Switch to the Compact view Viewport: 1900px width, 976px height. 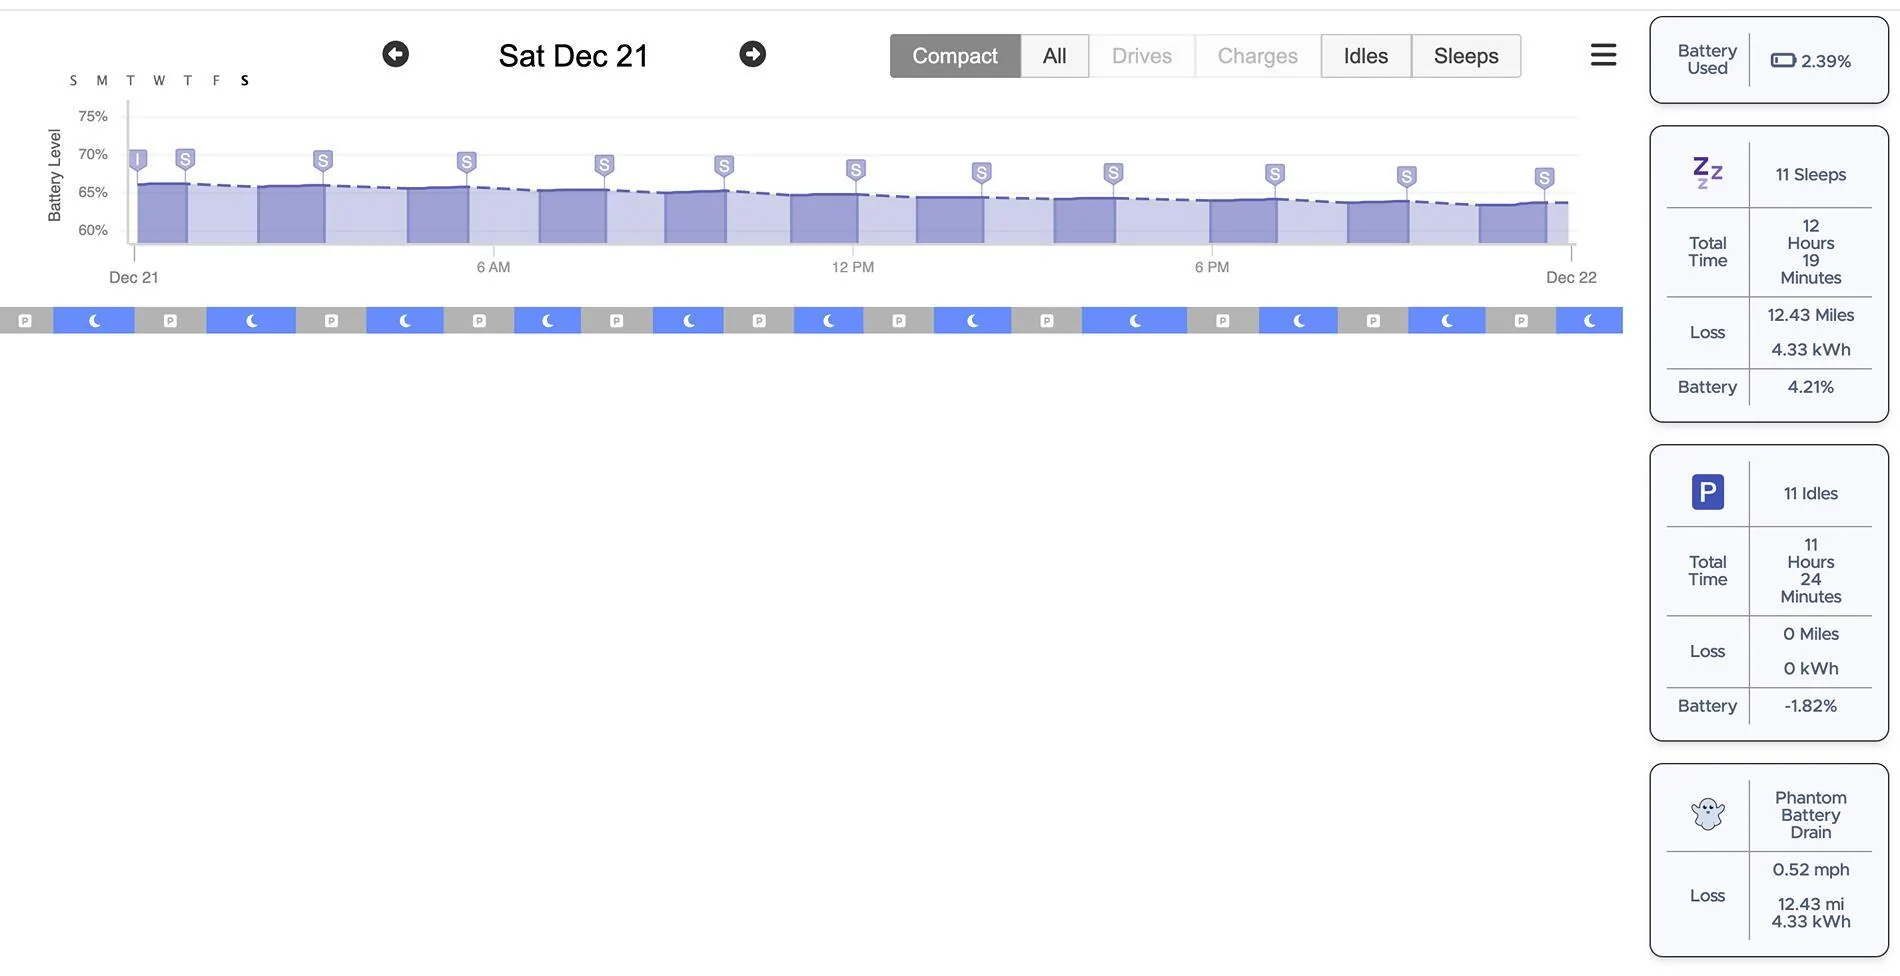pos(954,56)
